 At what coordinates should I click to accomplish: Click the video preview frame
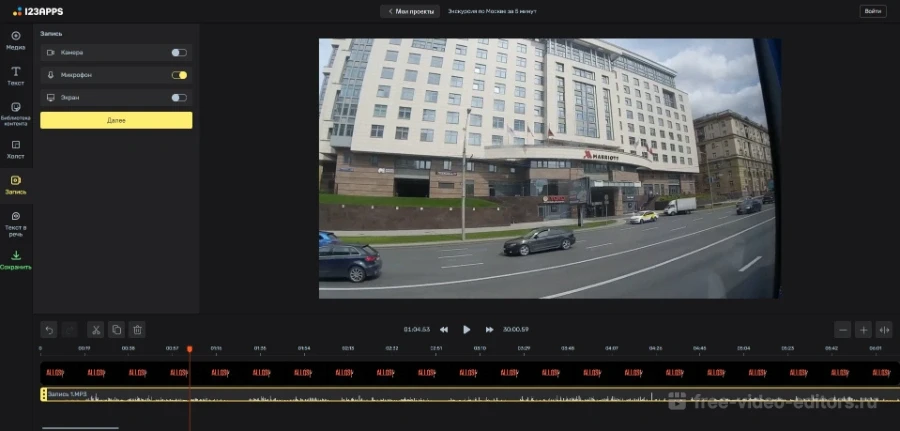tap(550, 168)
